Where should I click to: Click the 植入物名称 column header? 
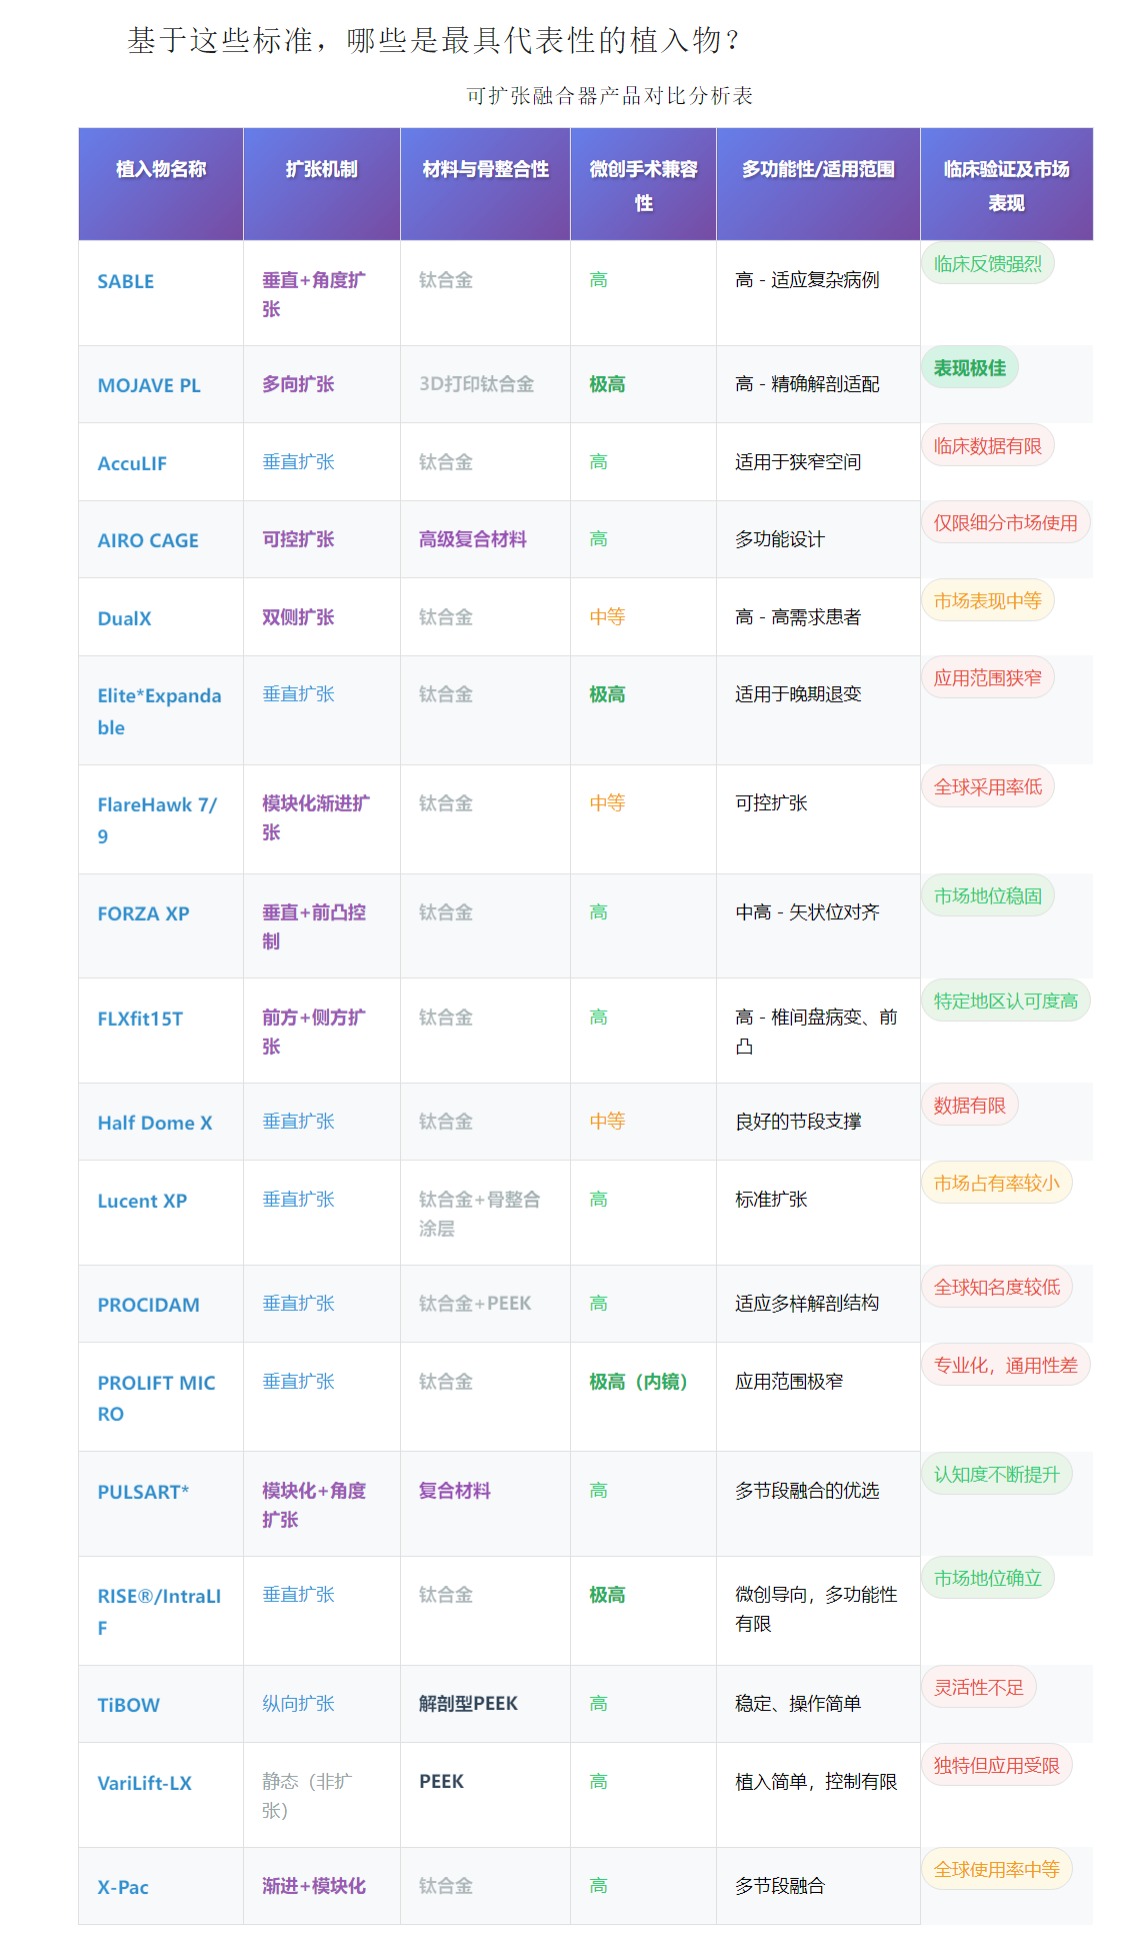(x=161, y=169)
